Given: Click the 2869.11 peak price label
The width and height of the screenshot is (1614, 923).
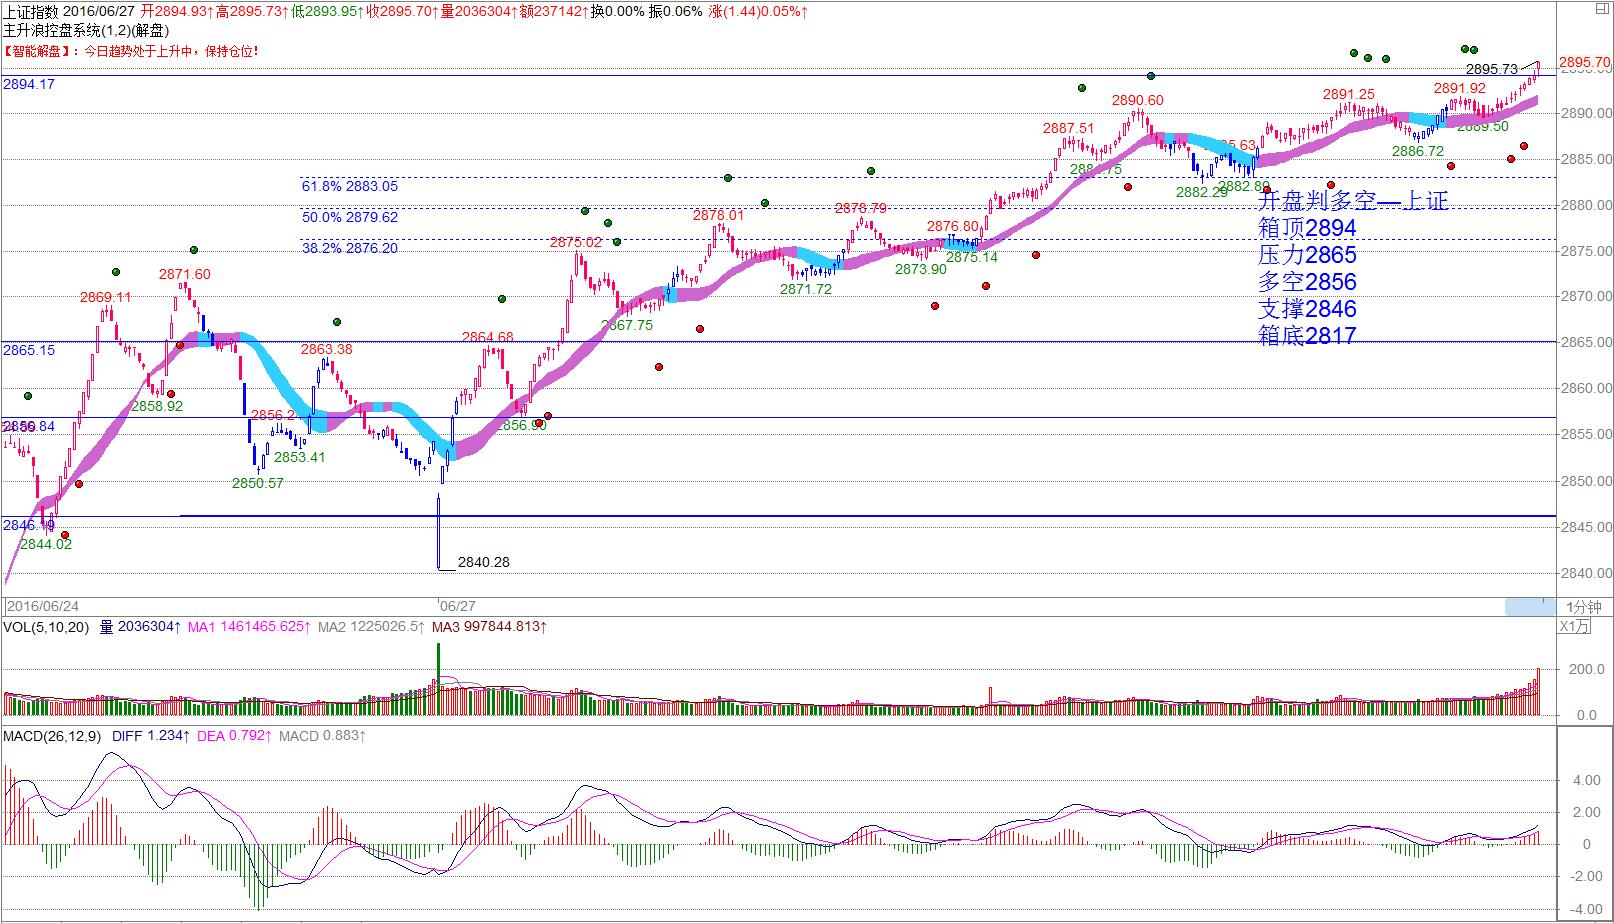Looking at the screenshot, I should (106, 297).
